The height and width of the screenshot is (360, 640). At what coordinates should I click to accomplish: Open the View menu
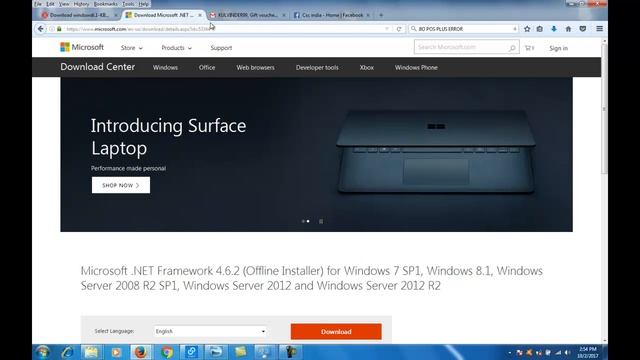[x=64, y=4]
